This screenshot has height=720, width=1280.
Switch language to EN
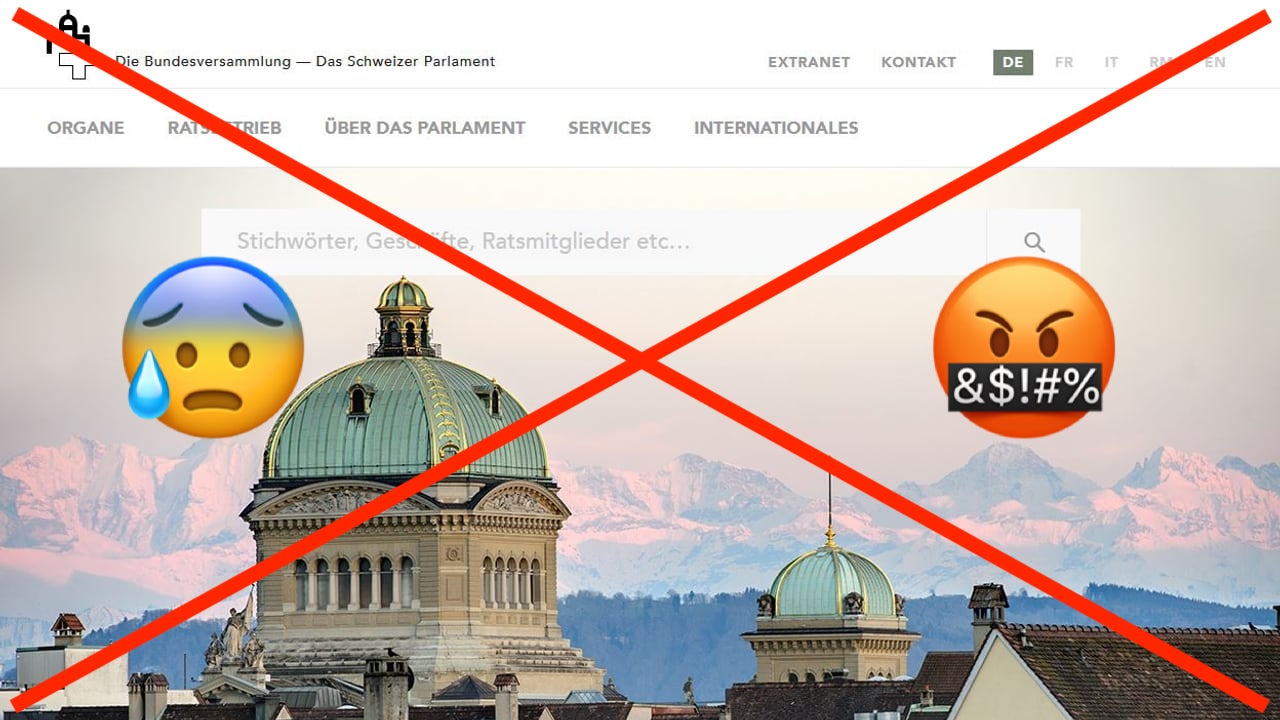coord(1215,62)
